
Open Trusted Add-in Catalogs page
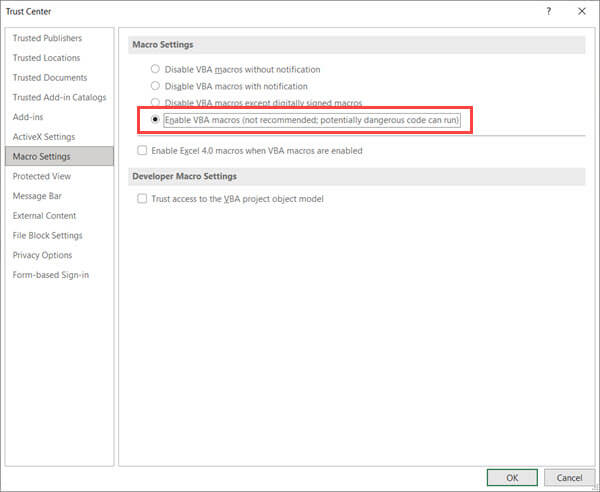point(59,97)
